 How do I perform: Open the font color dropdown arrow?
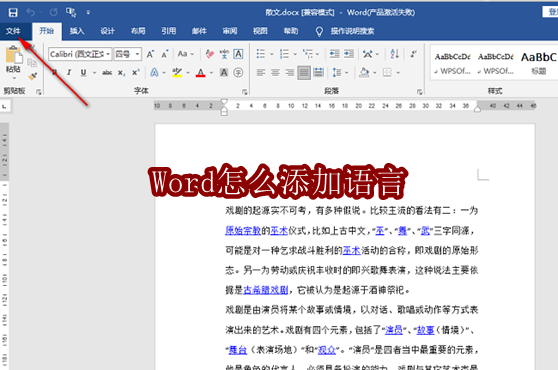tap(211, 73)
